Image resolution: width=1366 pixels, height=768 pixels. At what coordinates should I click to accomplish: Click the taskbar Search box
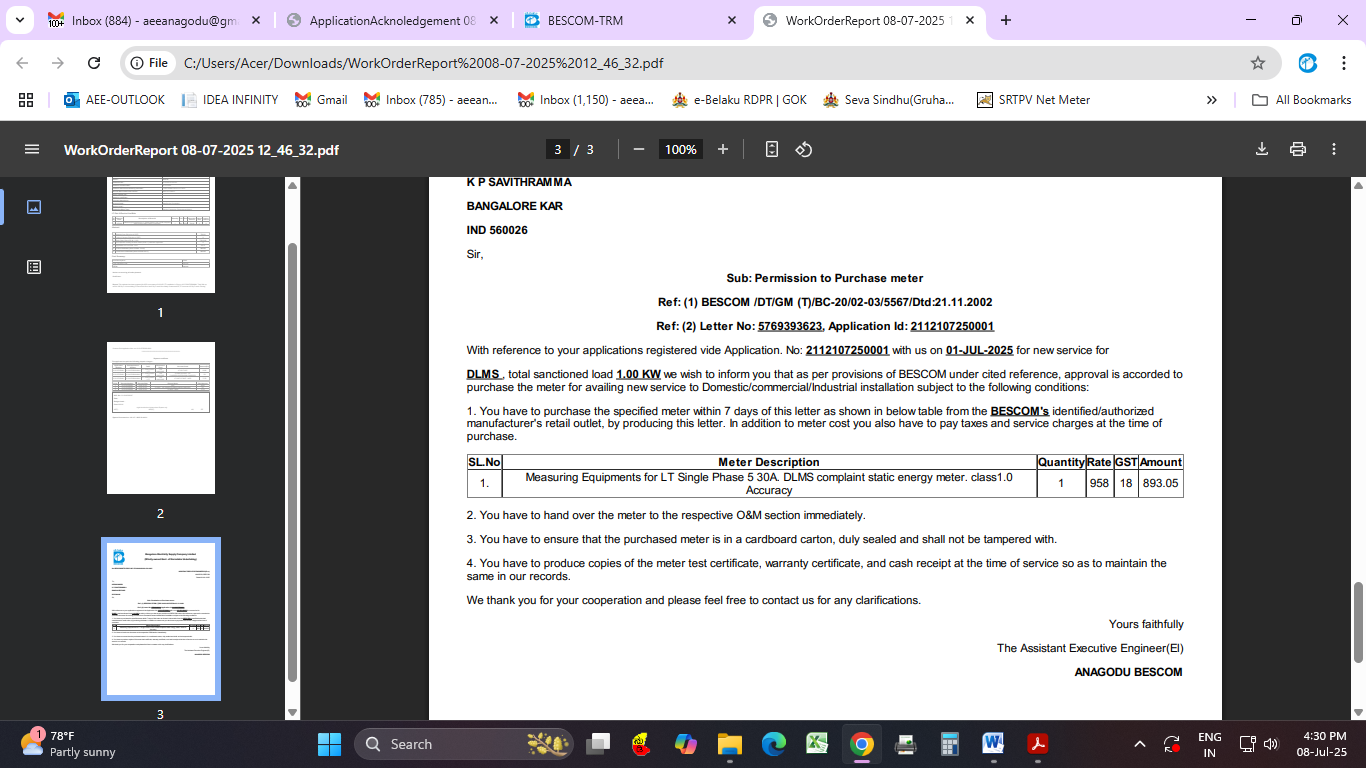(x=466, y=744)
